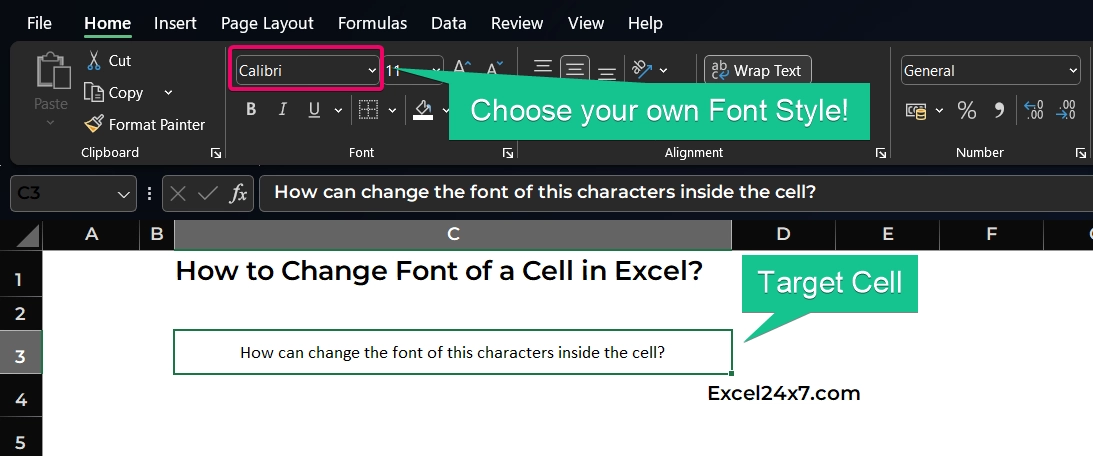Image resolution: width=1093 pixels, height=456 pixels.
Task: Increase decimal places
Action: tap(1034, 110)
